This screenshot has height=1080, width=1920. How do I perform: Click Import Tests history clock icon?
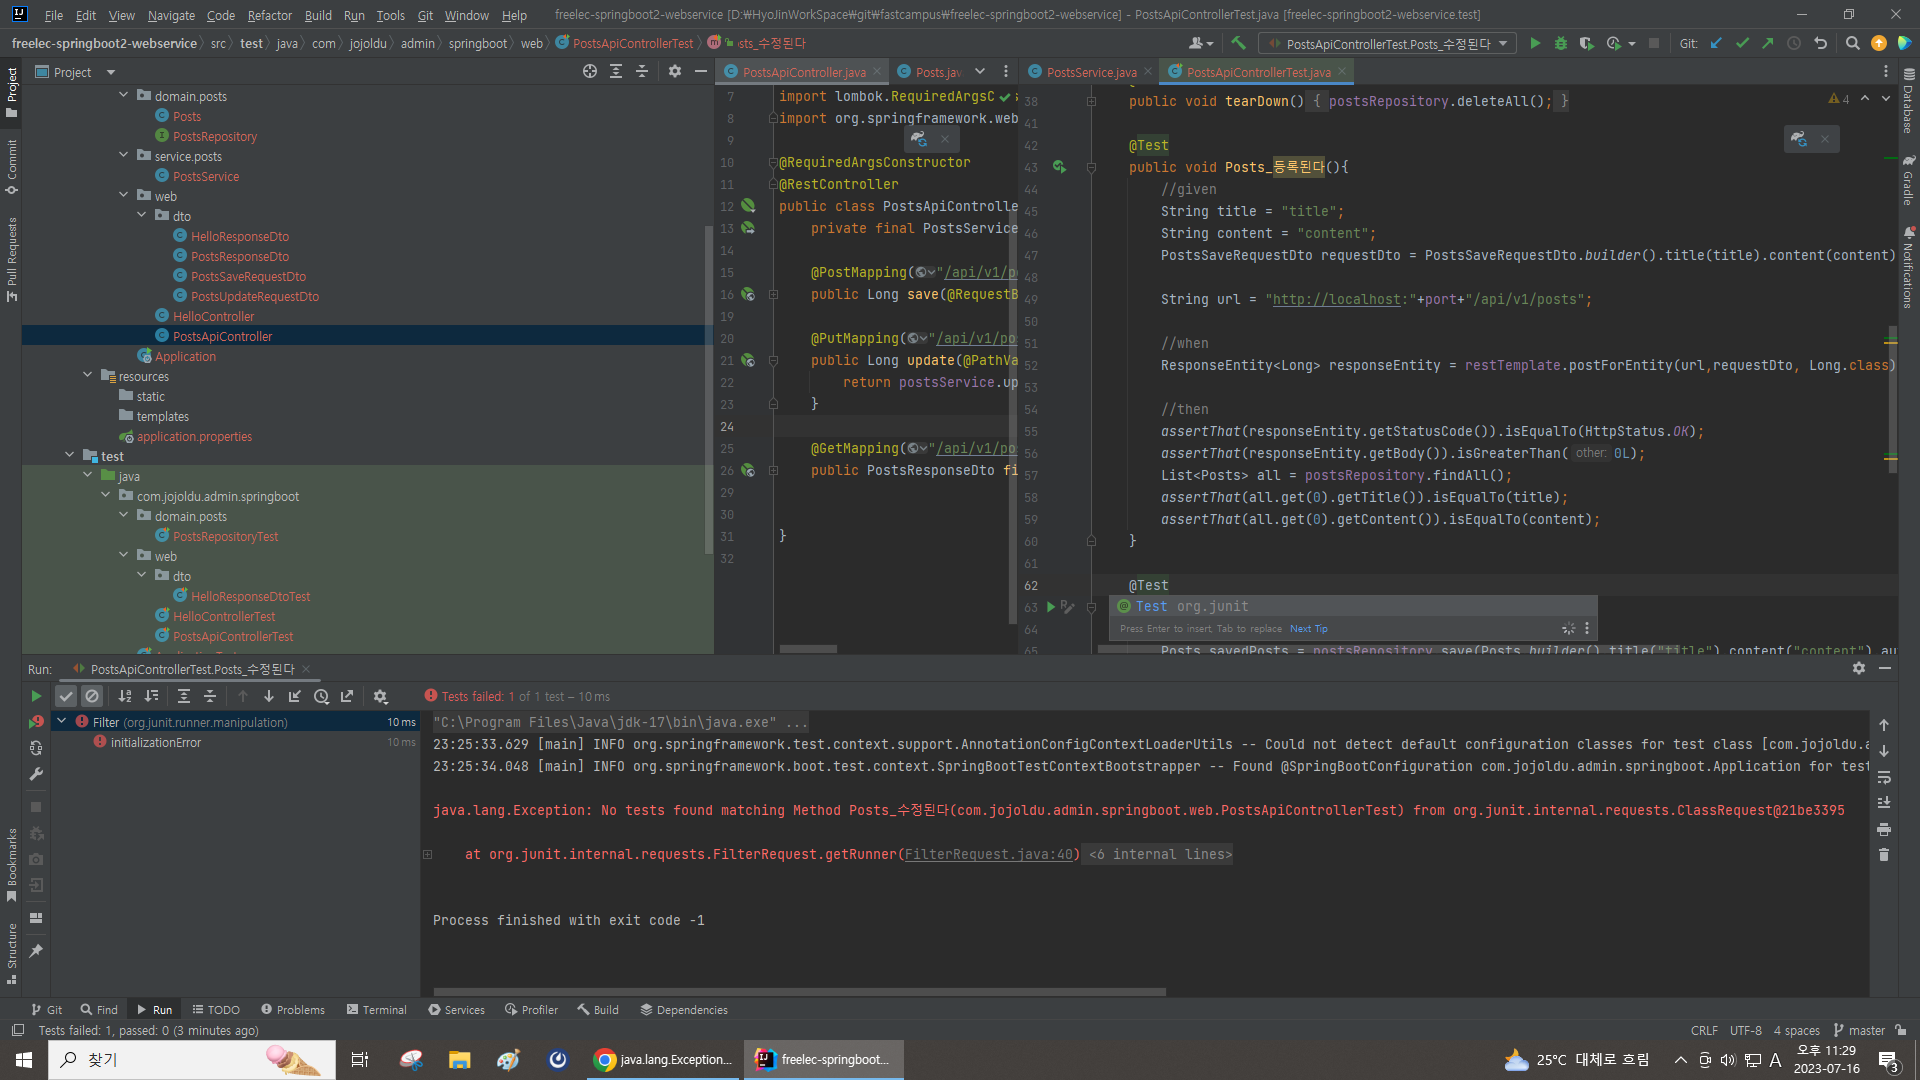(321, 696)
